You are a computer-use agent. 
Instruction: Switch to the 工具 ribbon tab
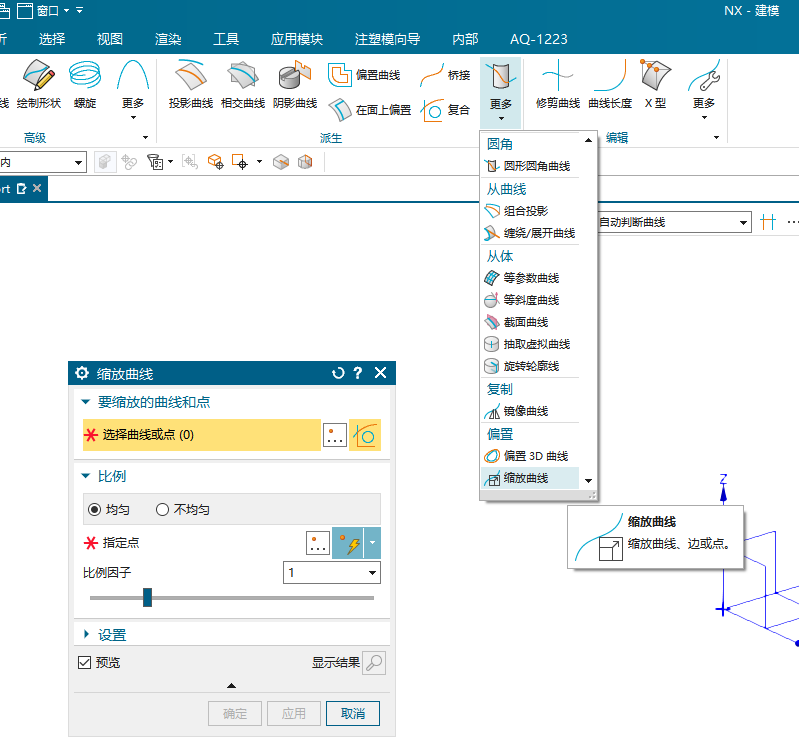(x=226, y=39)
